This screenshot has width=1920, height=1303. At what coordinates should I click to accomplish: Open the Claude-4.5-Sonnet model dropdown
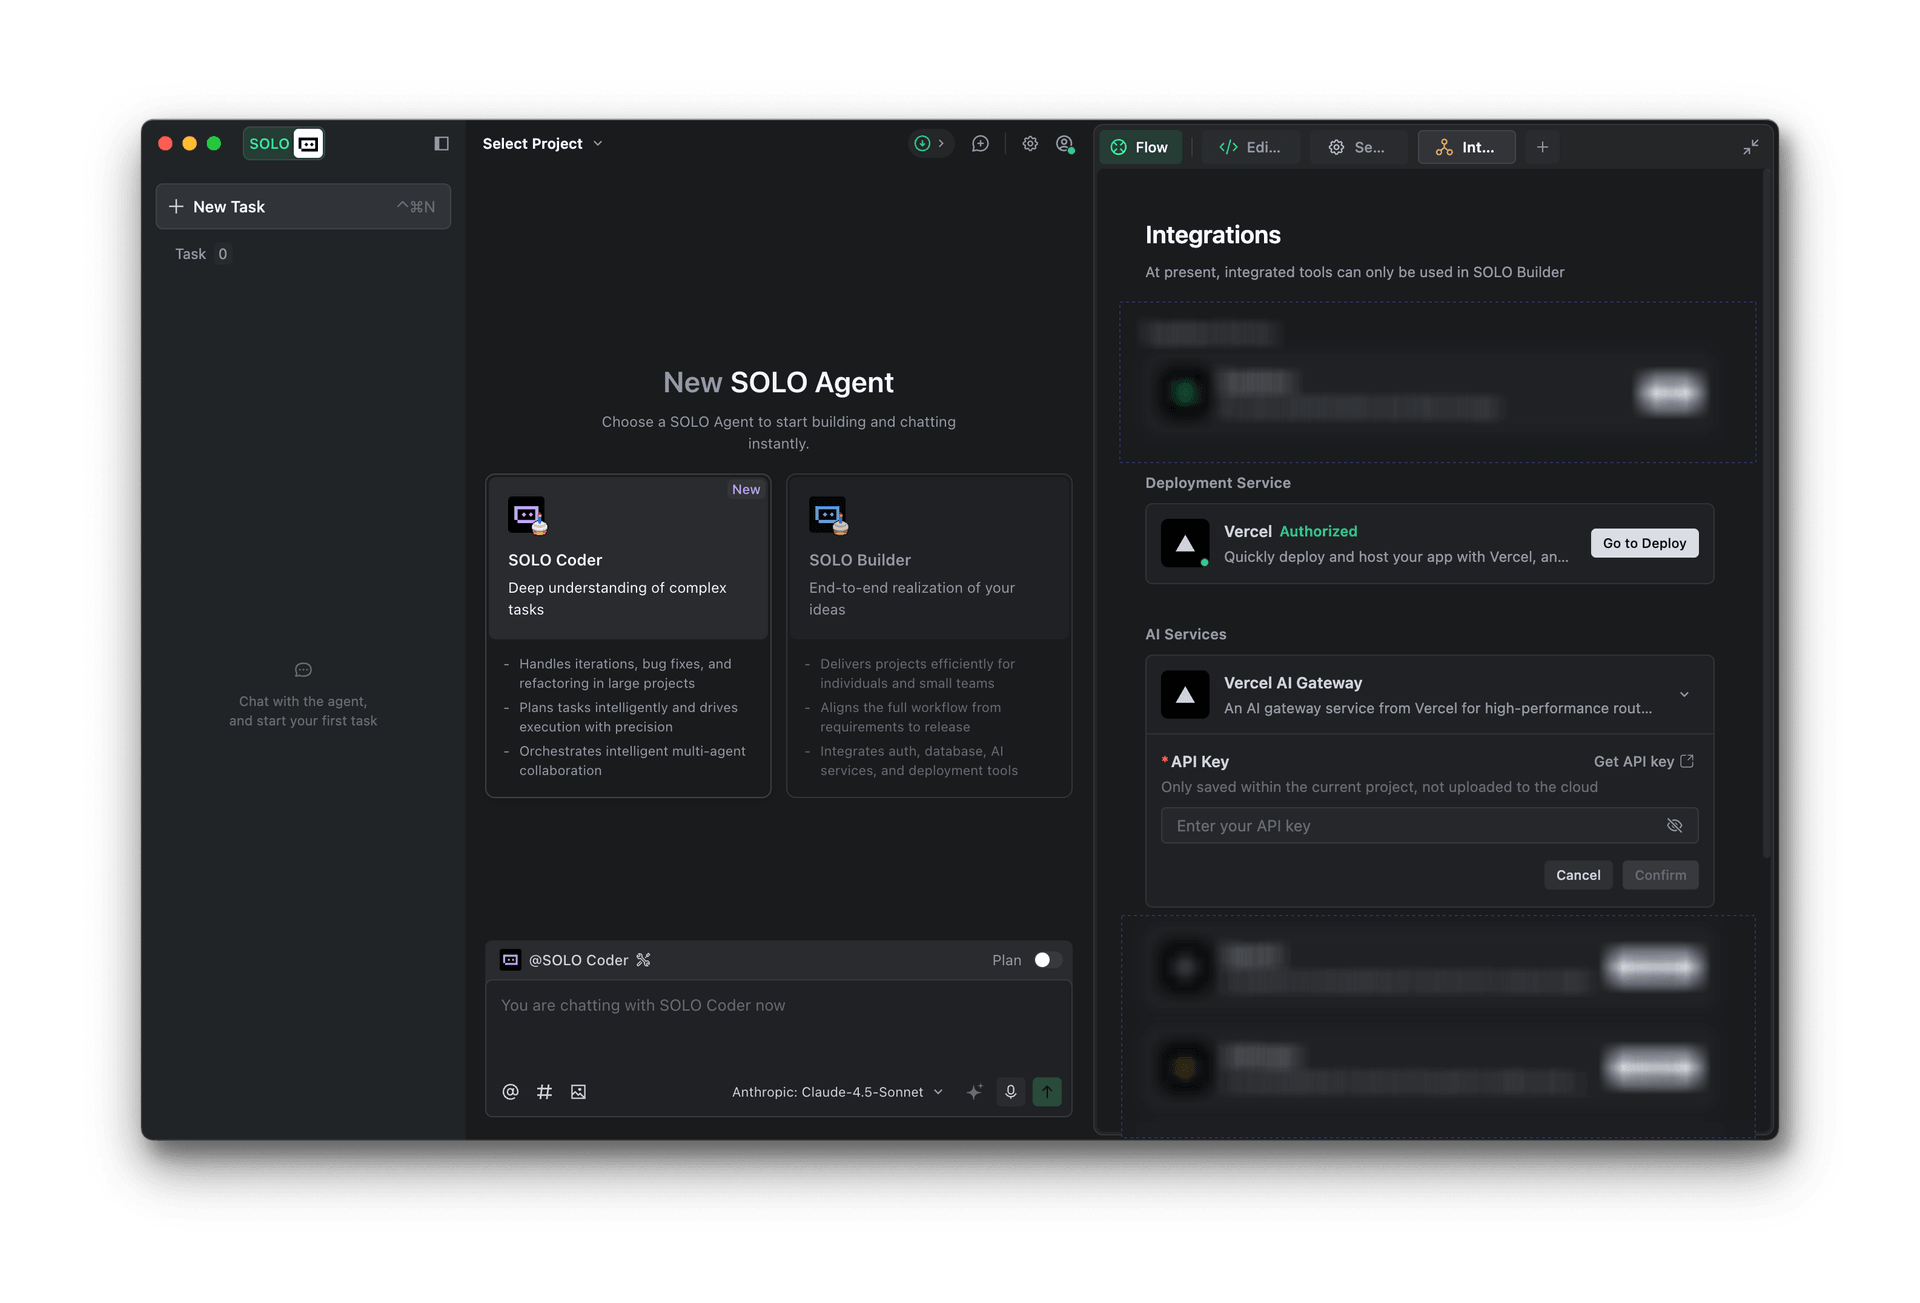point(838,1092)
